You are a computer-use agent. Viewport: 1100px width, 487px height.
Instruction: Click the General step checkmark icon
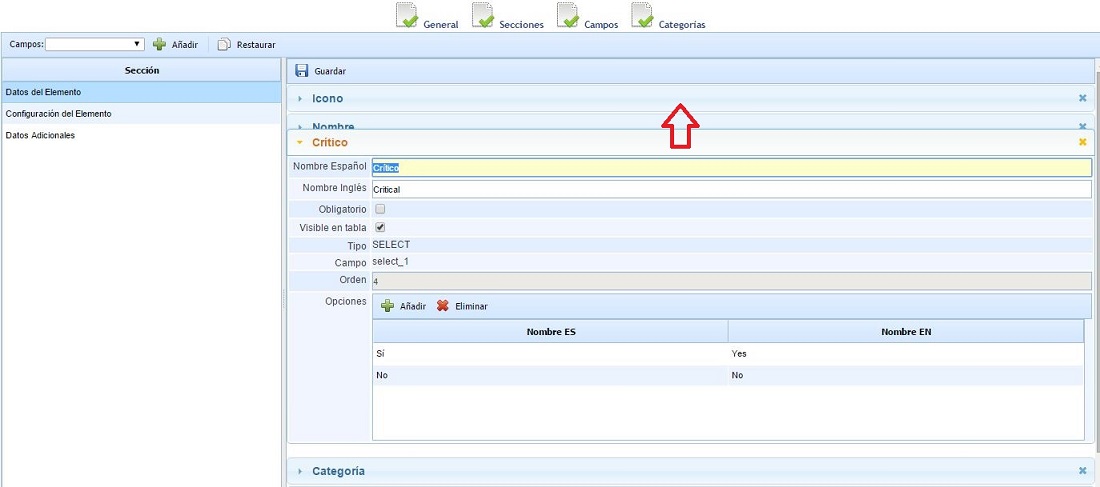(407, 17)
